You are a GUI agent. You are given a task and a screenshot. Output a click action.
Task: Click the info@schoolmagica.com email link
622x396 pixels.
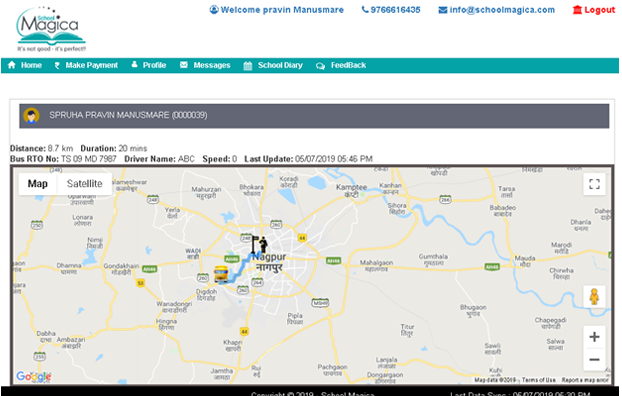[x=497, y=10]
